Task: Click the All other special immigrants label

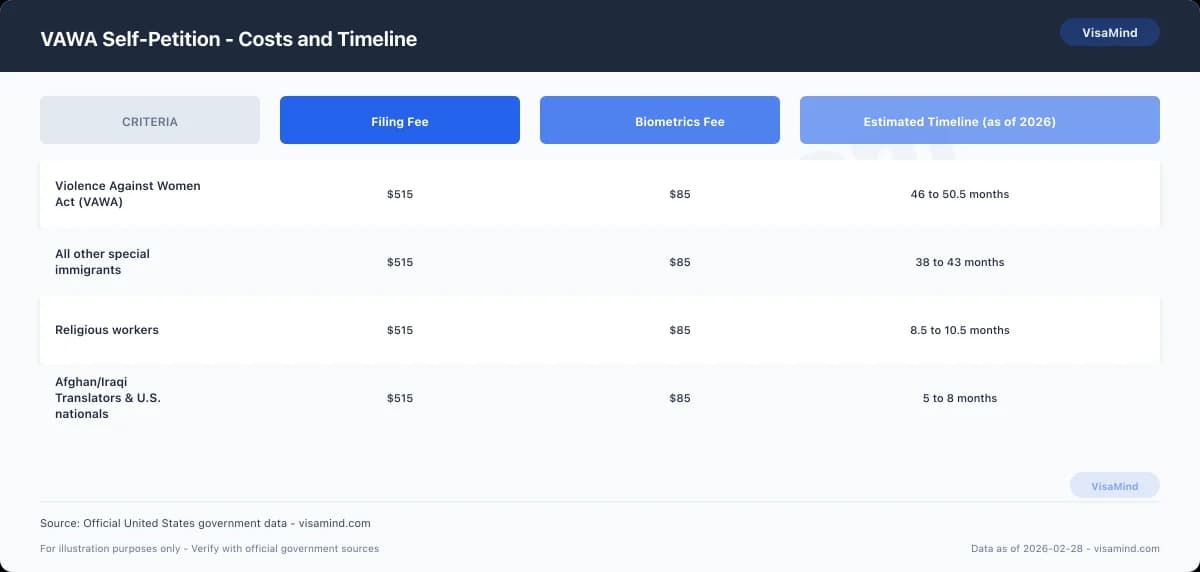Action: [102, 262]
